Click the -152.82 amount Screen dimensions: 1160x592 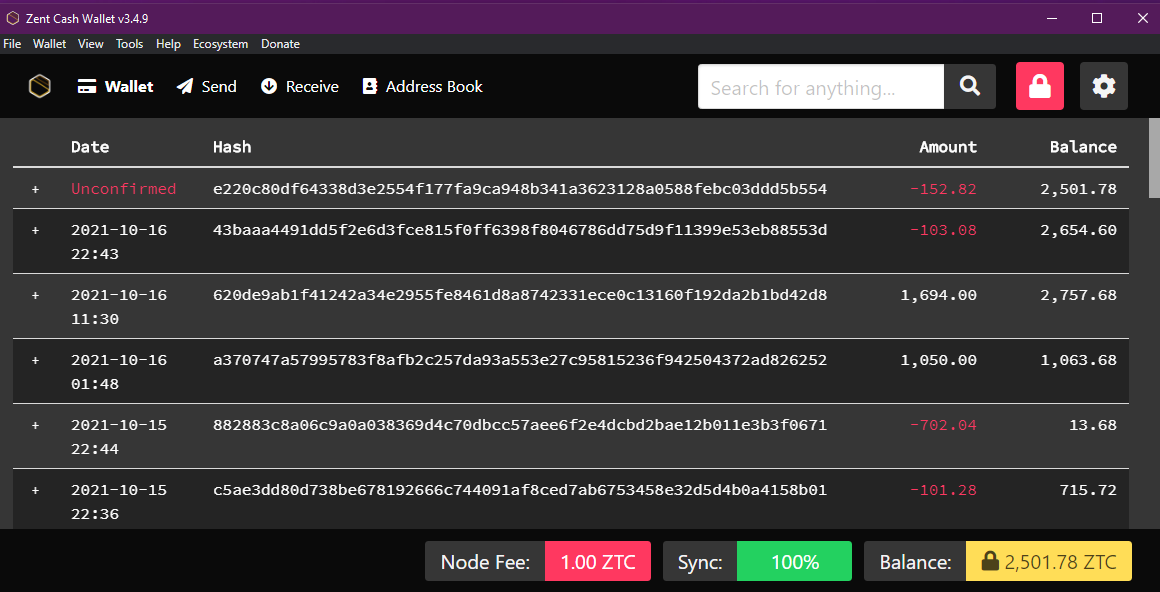(943, 189)
